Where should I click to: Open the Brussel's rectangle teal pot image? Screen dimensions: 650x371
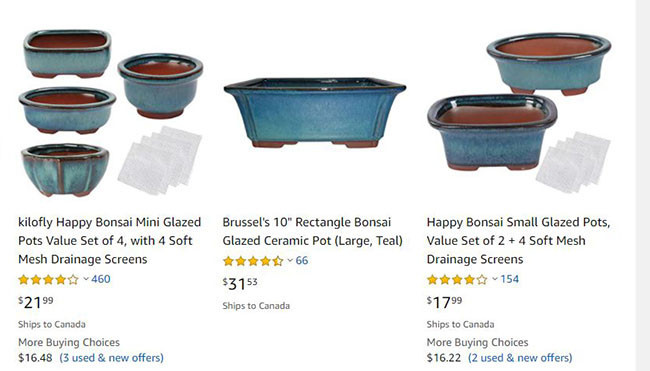click(315, 112)
